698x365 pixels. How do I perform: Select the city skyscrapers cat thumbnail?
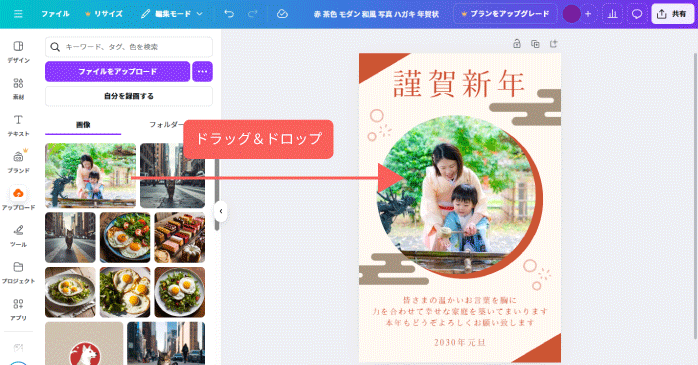pyautogui.click(x=166, y=343)
